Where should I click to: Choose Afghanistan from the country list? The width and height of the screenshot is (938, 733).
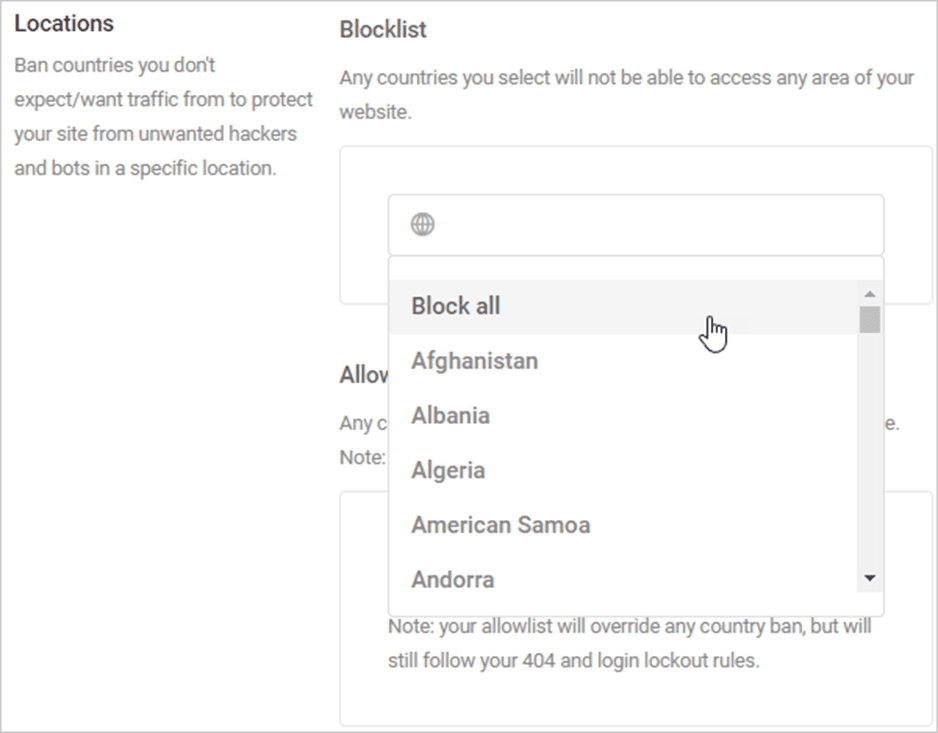coord(623,361)
